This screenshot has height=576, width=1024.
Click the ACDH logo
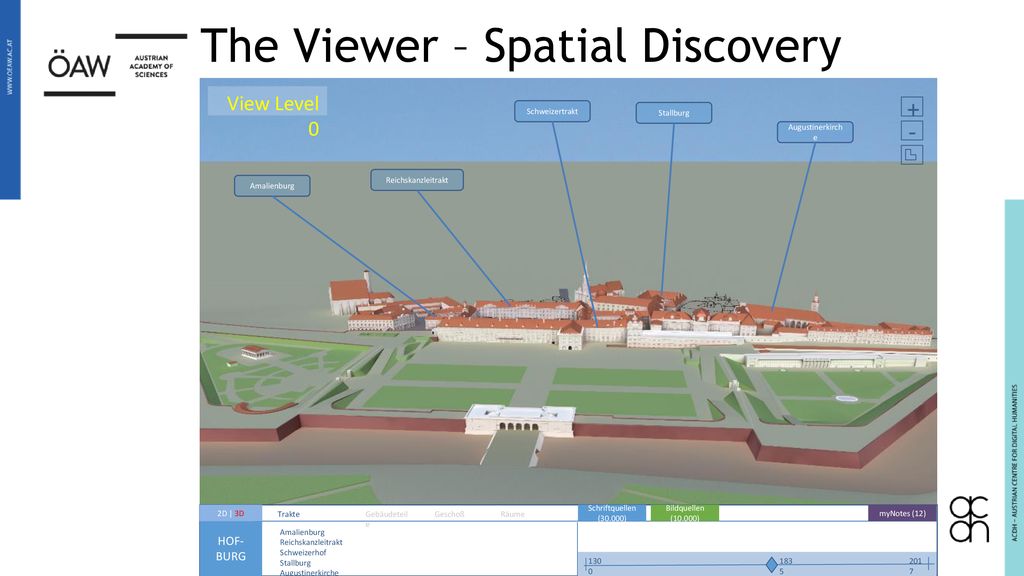(969, 519)
